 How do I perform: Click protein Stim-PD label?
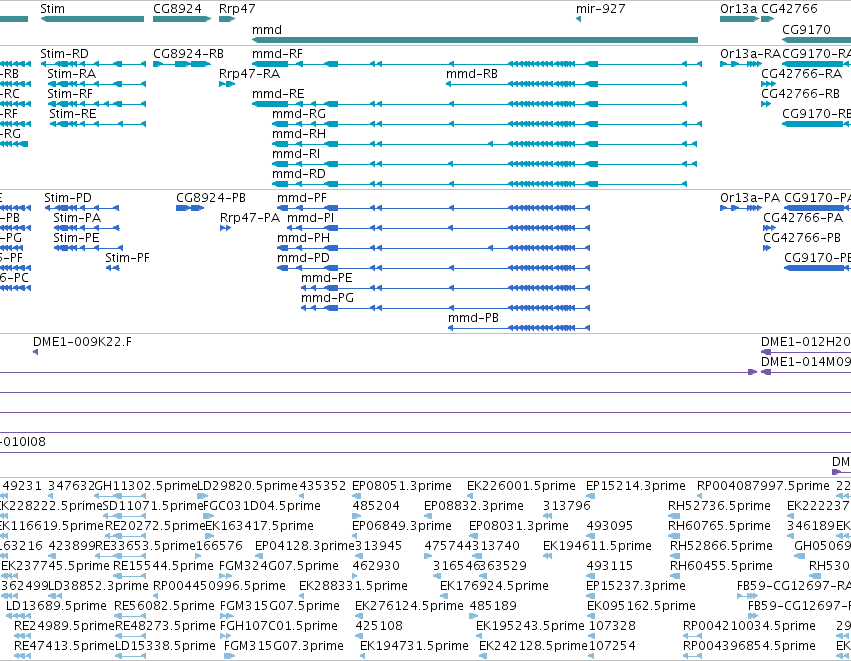point(68,198)
